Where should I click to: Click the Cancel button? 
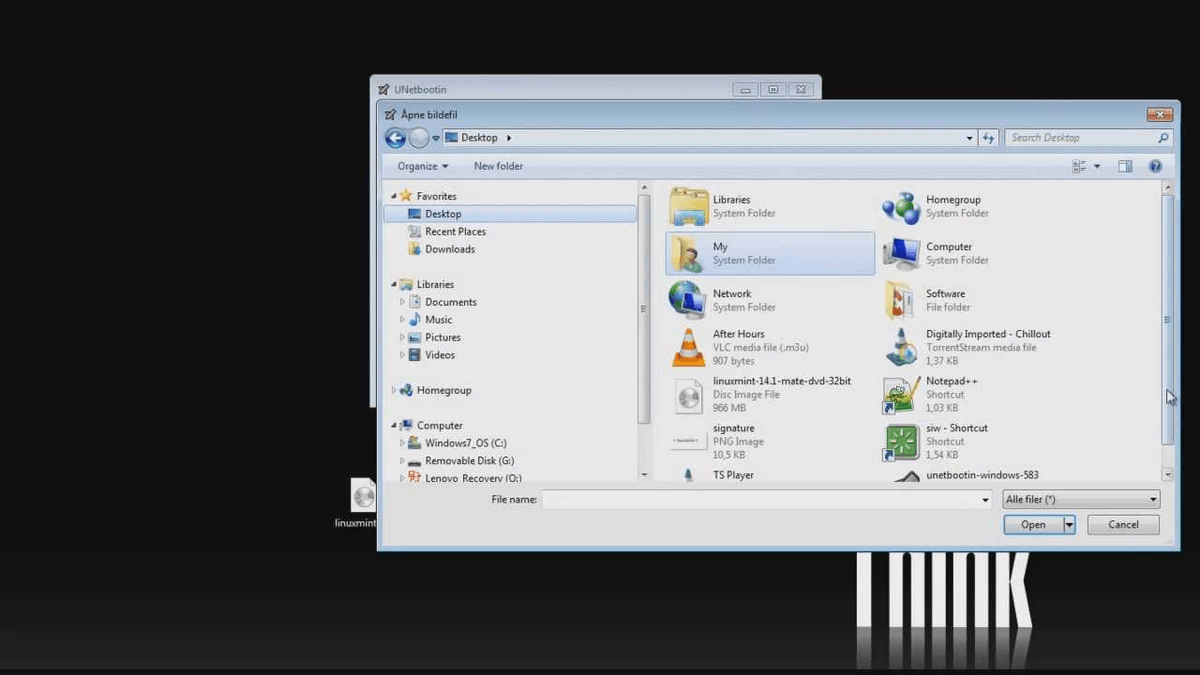coord(1123,525)
